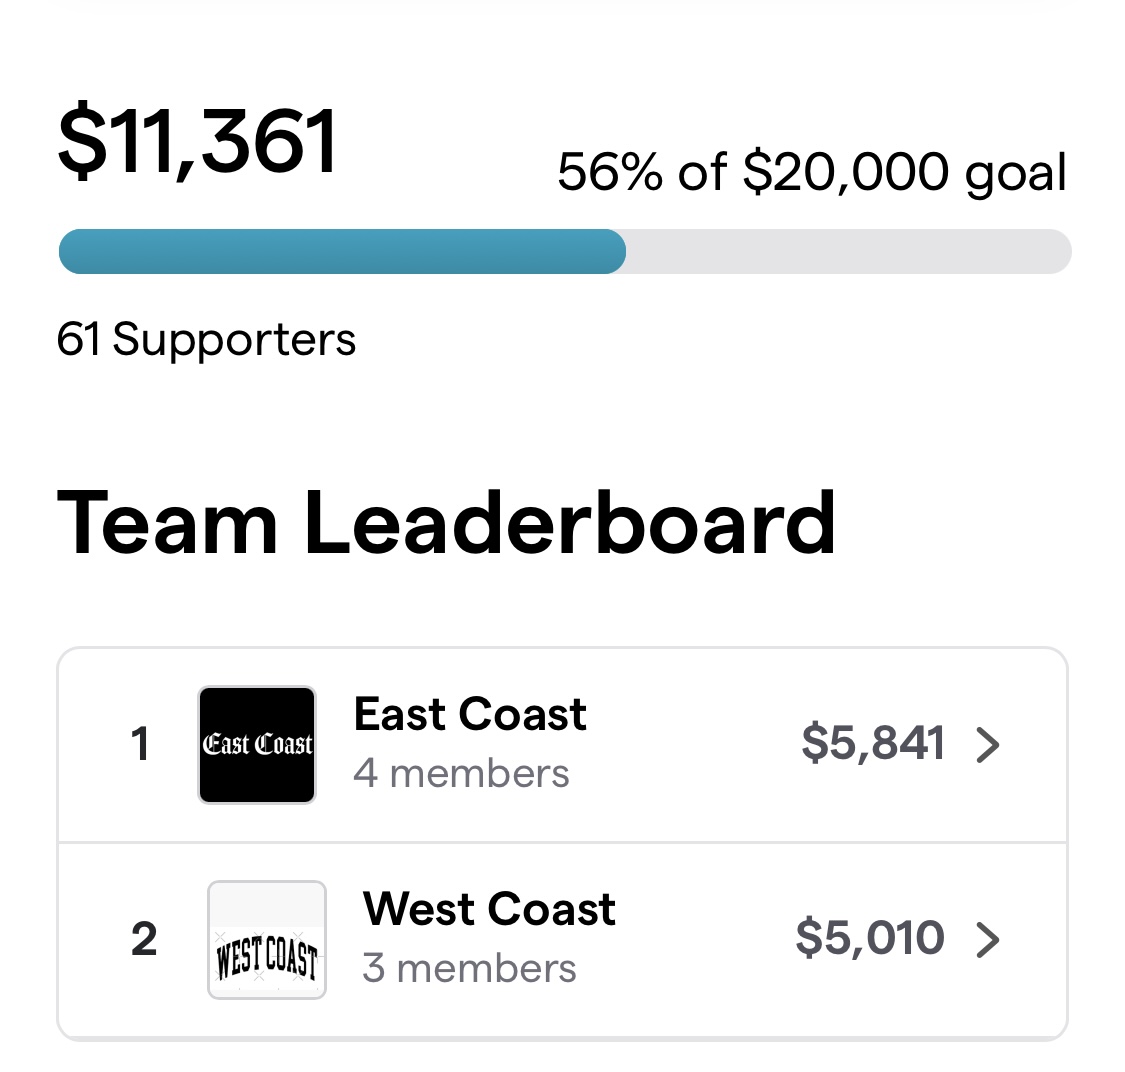The width and height of the screenshot is (1125, 1072).
Task: Click rank number 1 on leaderboard
Action: point(140,745)
